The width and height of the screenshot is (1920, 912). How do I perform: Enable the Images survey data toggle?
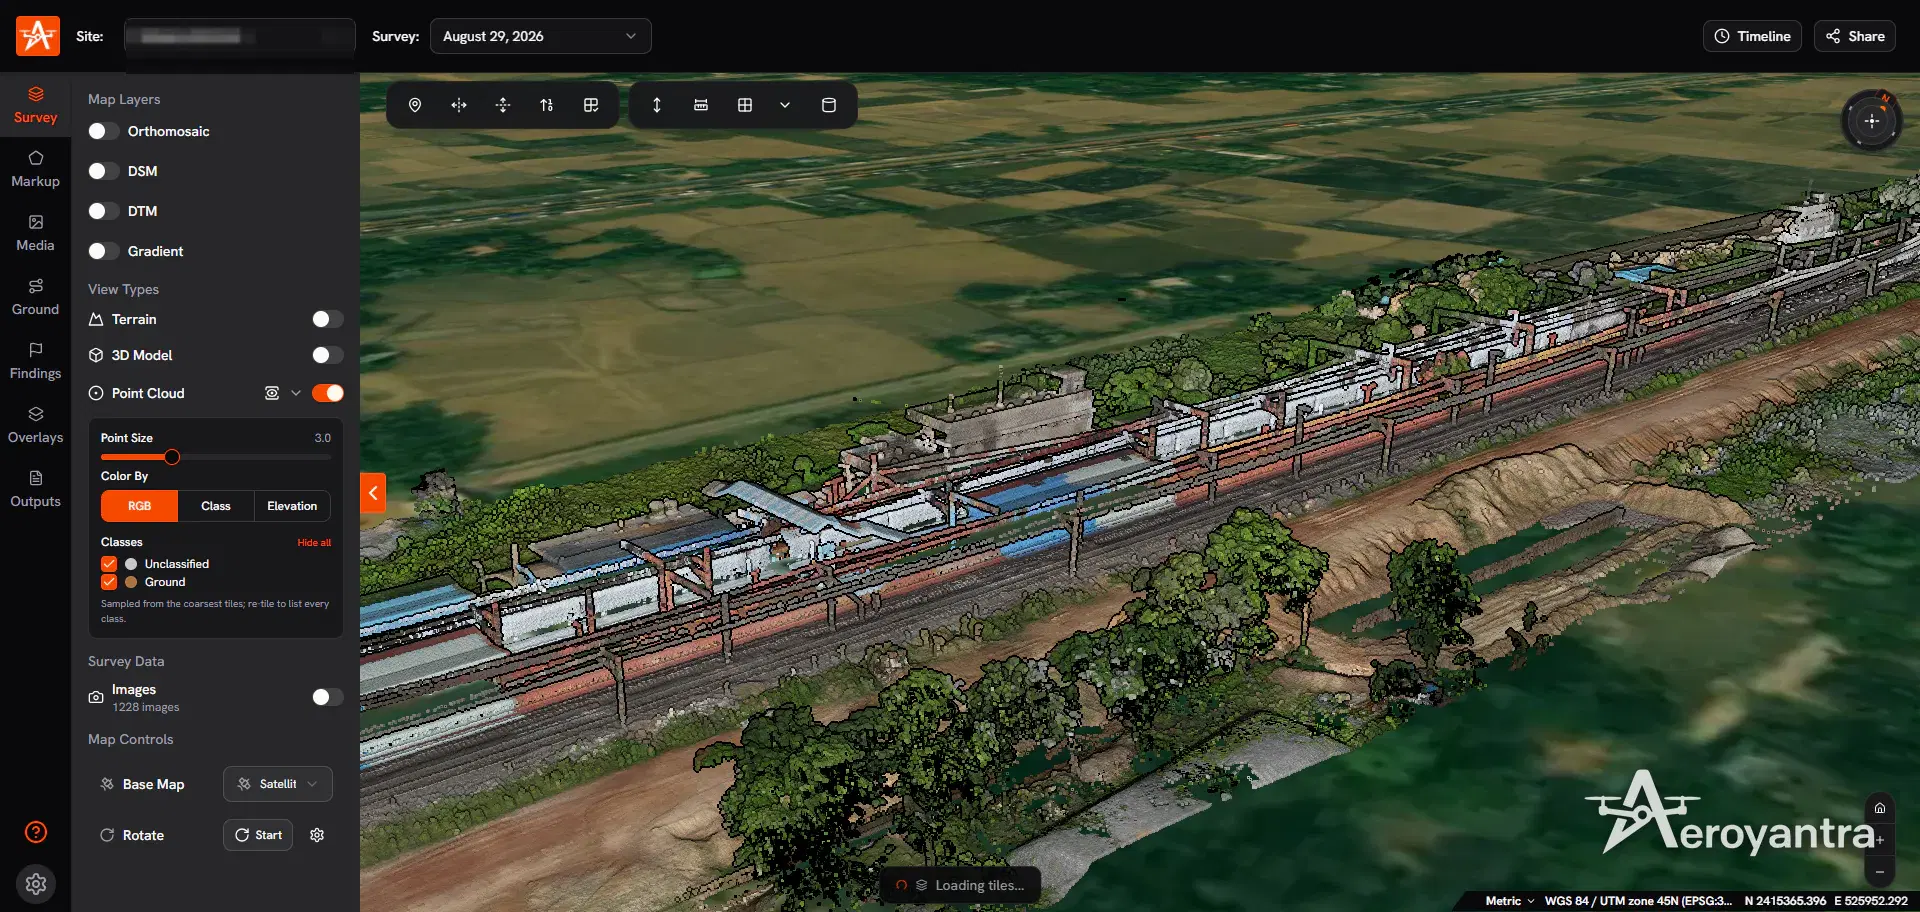click(328, 697)
